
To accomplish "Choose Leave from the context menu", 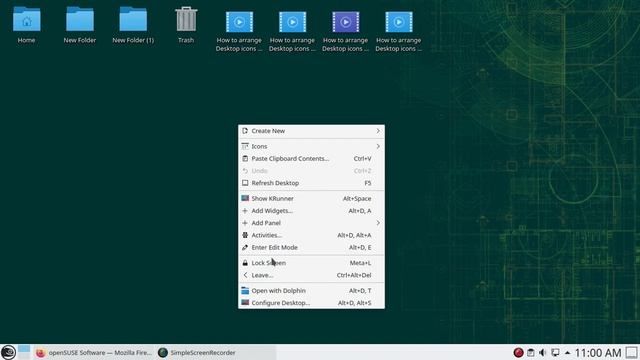I will tap(311, 275).
